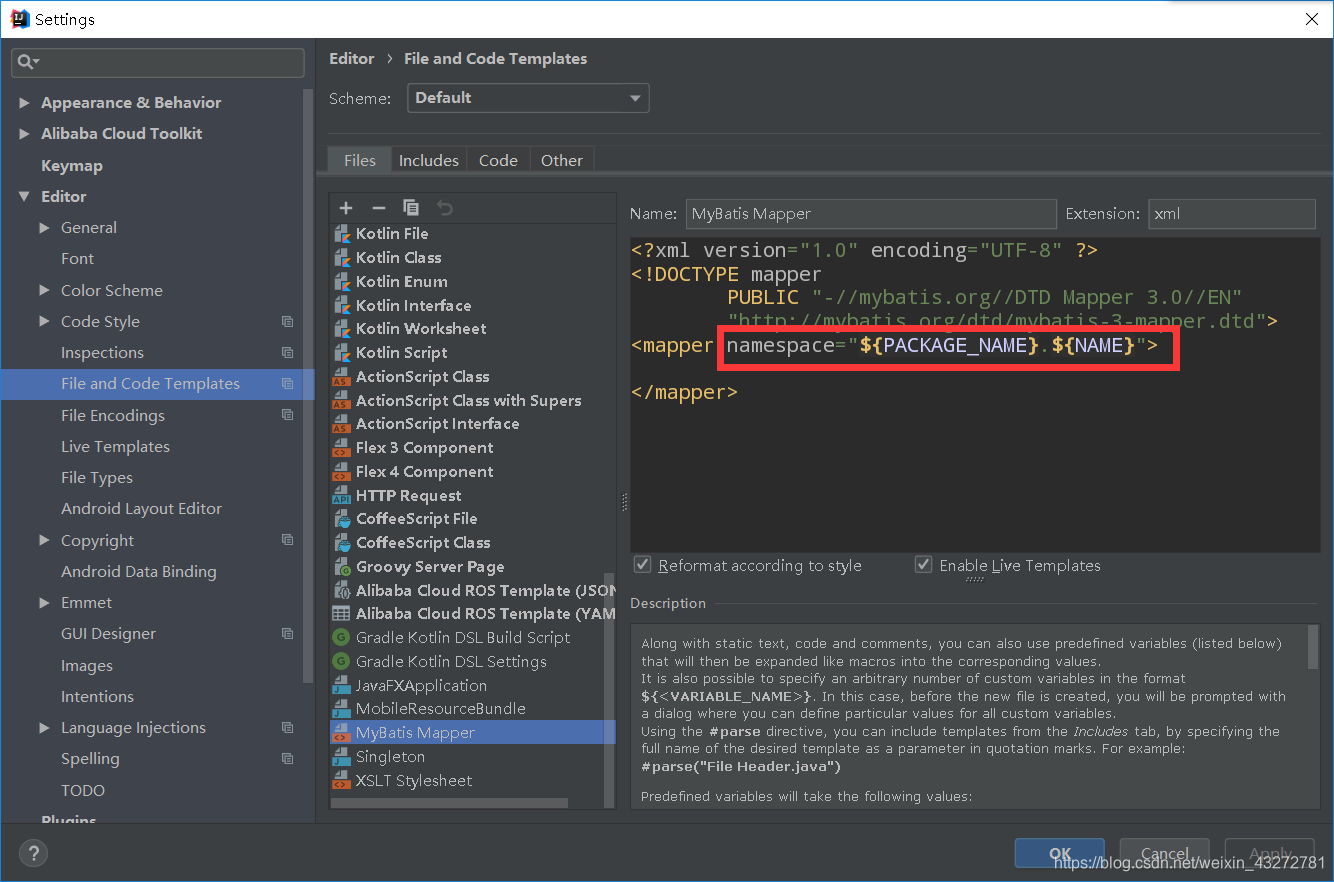Click the Groovy Server Page icon
Screen dimensions: 1334x882
(341, 567)
